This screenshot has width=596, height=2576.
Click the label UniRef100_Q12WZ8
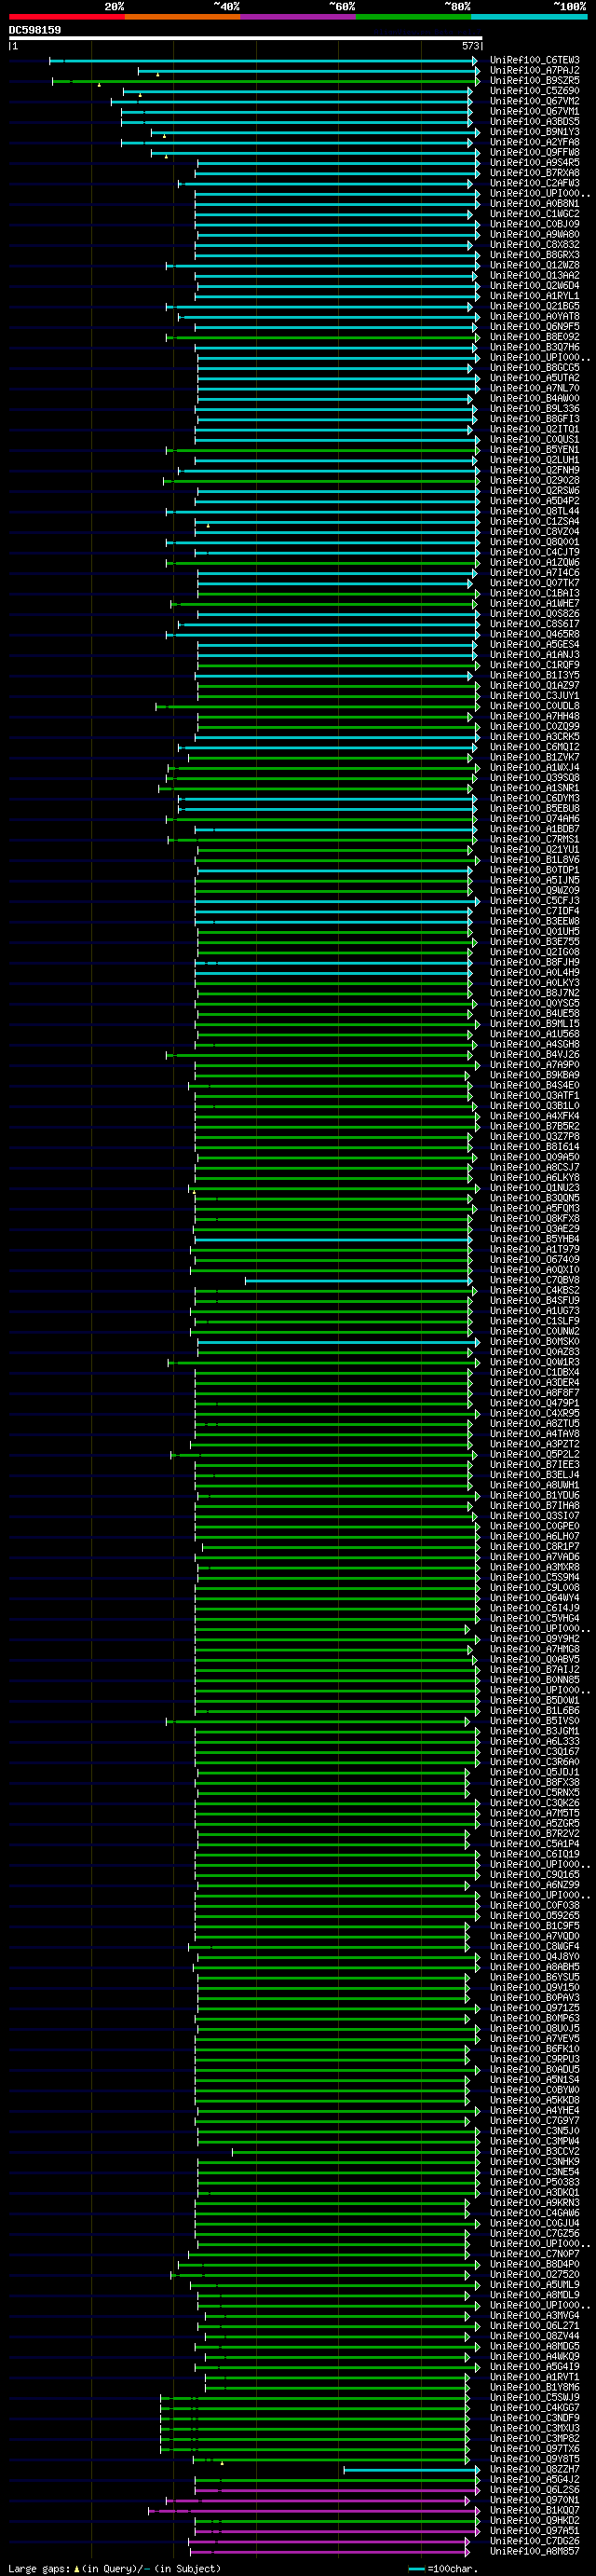pyautogui.click(x=534, y=265)
